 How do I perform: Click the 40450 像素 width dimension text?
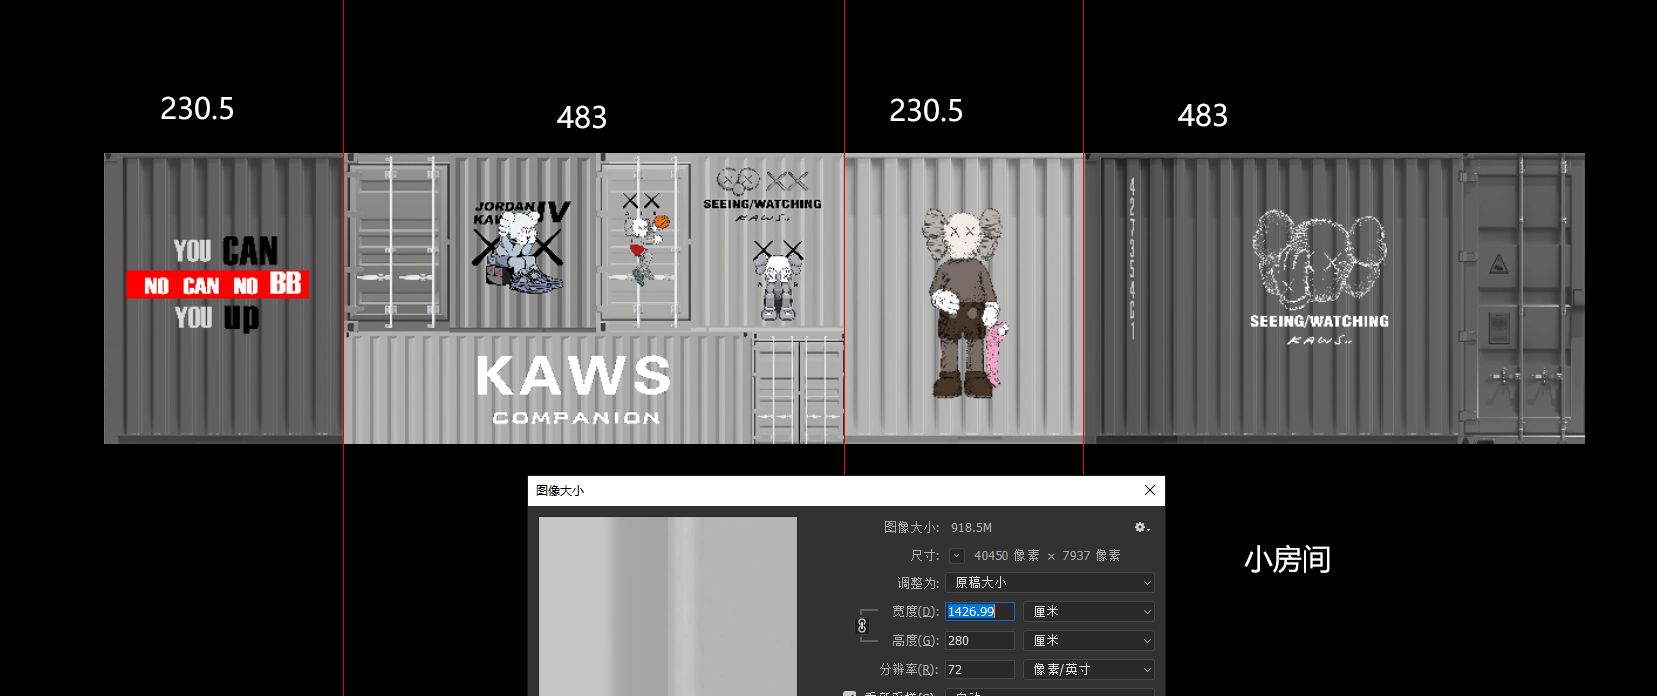pyautogui.click(x=1006, y=555)
